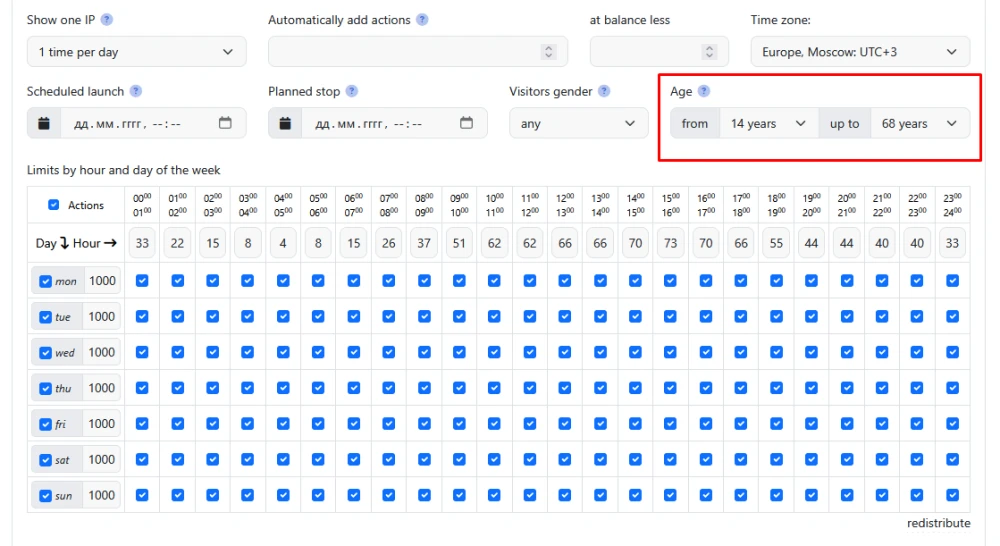The width and height of the screenshot is (1000, 546).
Task: Uncheck tuesday 16-17 hour checkbox
Action: click(x=705, y=316)
